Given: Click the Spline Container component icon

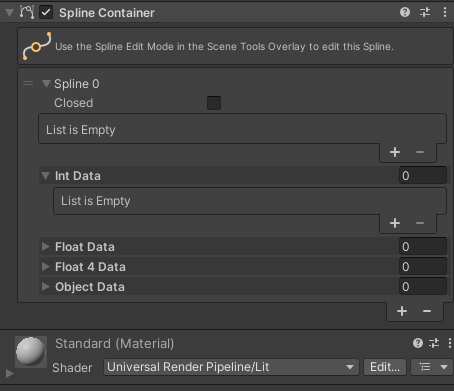Looking at the screenshot, I should tap(27, 12).
